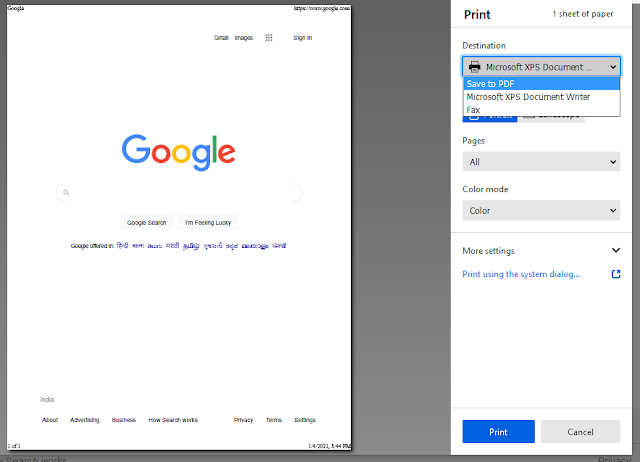Click the printer icon in Destination field

474,67
